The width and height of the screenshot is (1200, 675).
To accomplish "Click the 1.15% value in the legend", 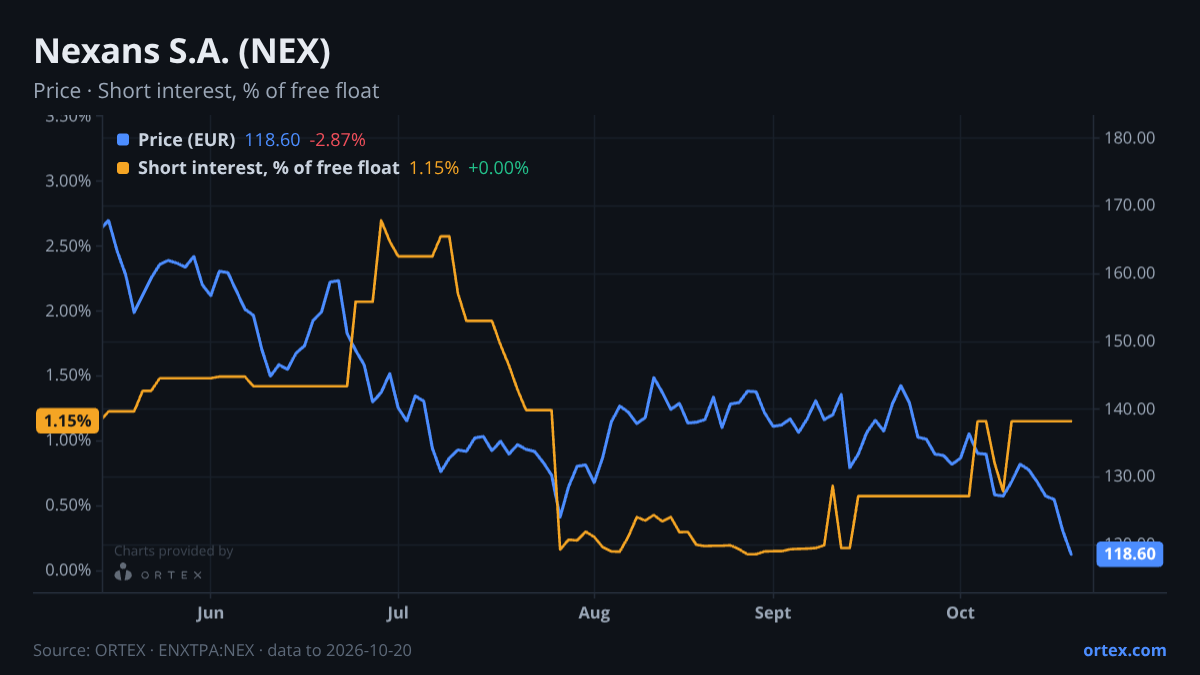I will pos(434,168).
